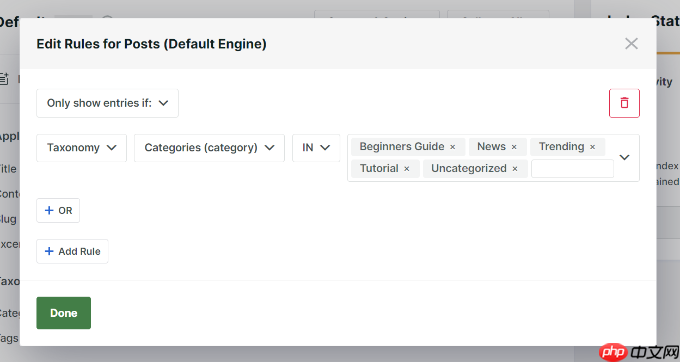Open the 'Only show entries if:' dropdown

(x=108, y=103)
